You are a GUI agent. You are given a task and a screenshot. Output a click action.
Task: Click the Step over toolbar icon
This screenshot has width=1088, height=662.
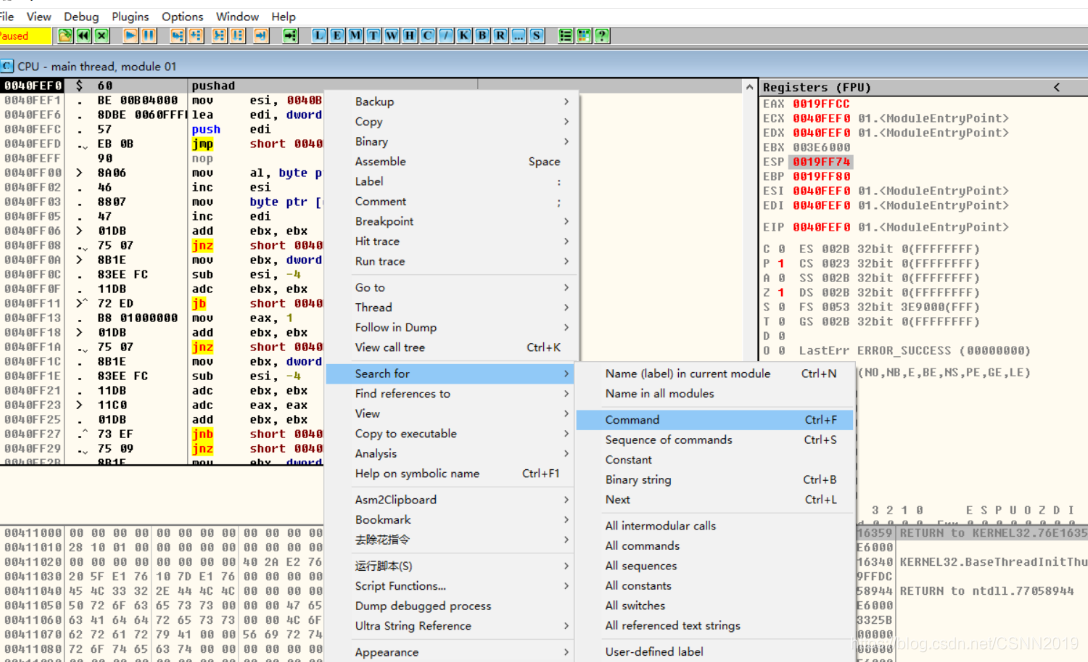pos(196,35)
